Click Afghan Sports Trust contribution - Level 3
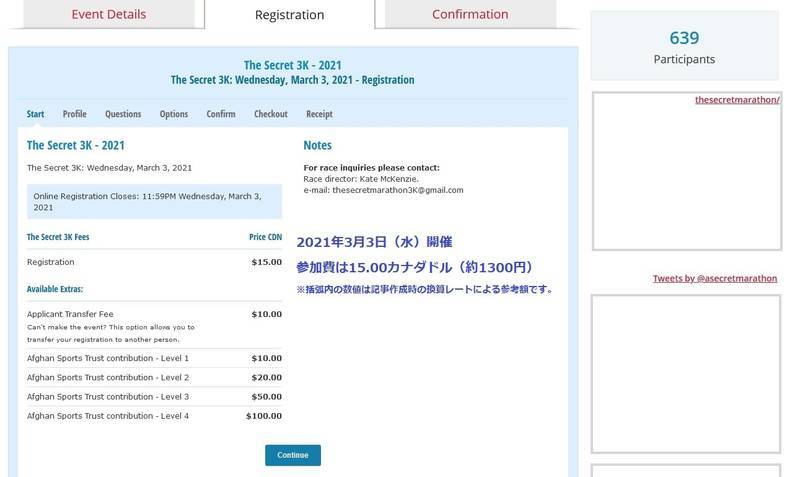 [x=108, y=397]
